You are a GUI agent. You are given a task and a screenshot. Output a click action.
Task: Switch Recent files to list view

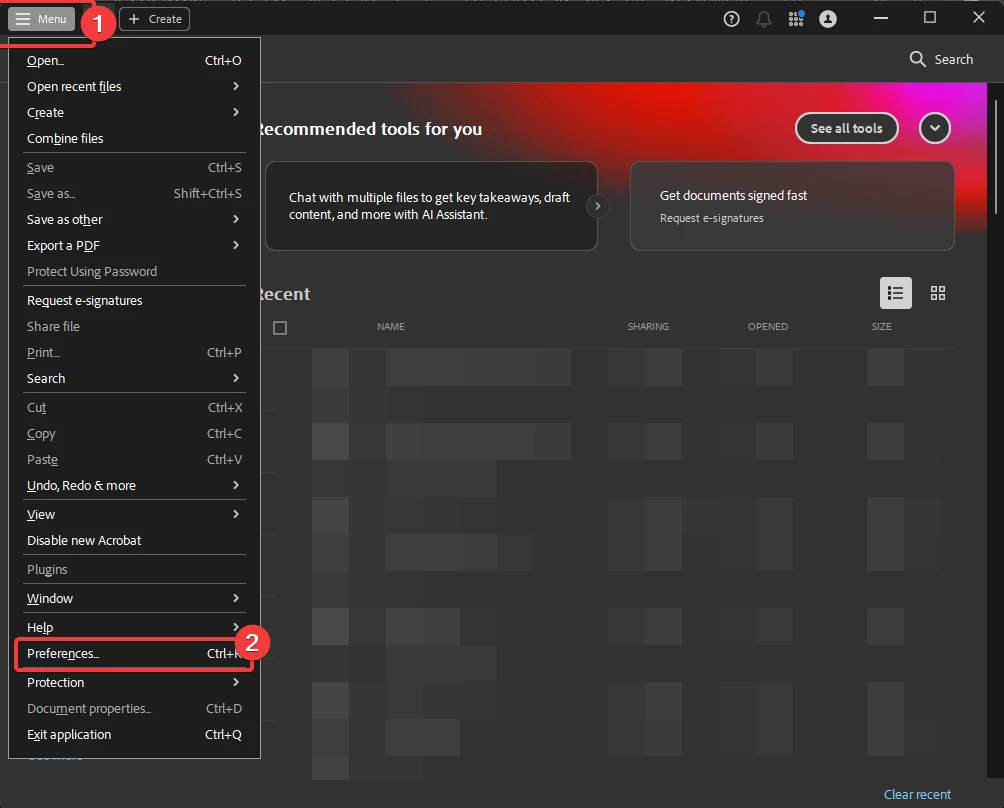895,293
